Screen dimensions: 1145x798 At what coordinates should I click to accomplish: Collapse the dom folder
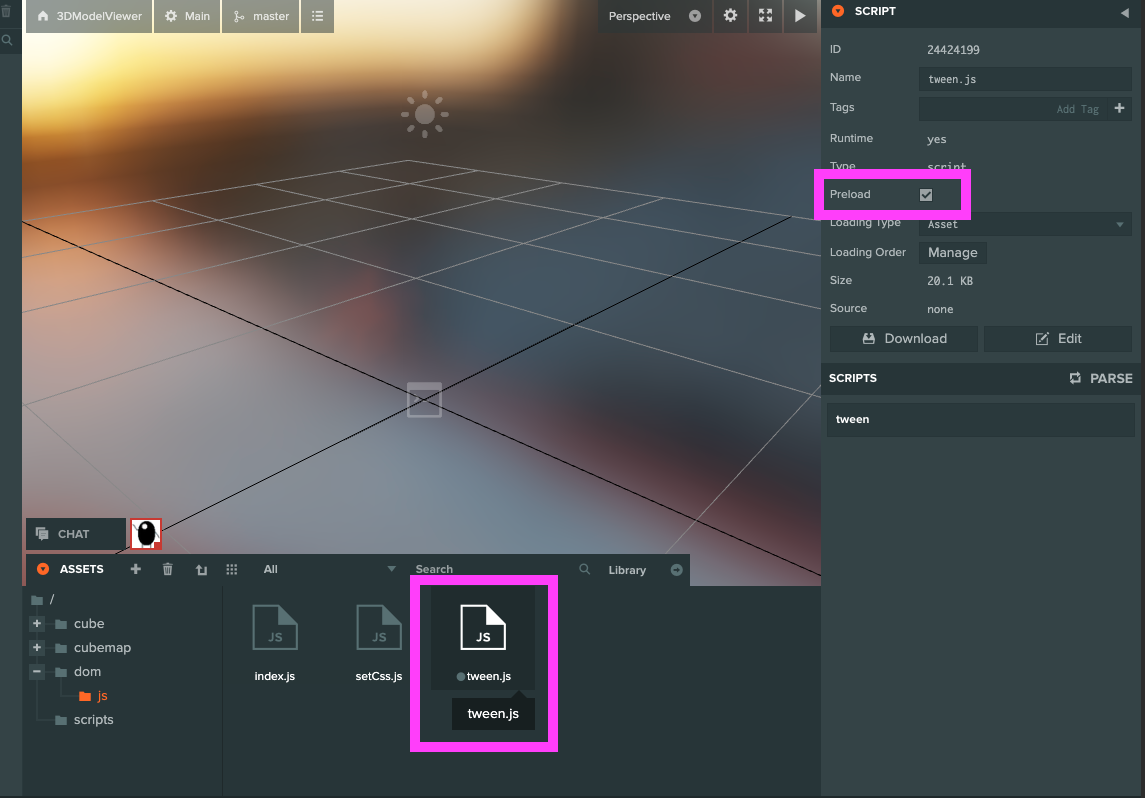(37, 671)
